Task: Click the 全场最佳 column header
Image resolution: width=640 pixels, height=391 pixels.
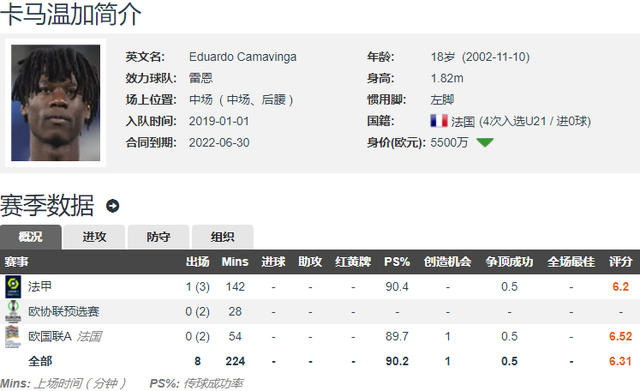Action: click(571, 262)
